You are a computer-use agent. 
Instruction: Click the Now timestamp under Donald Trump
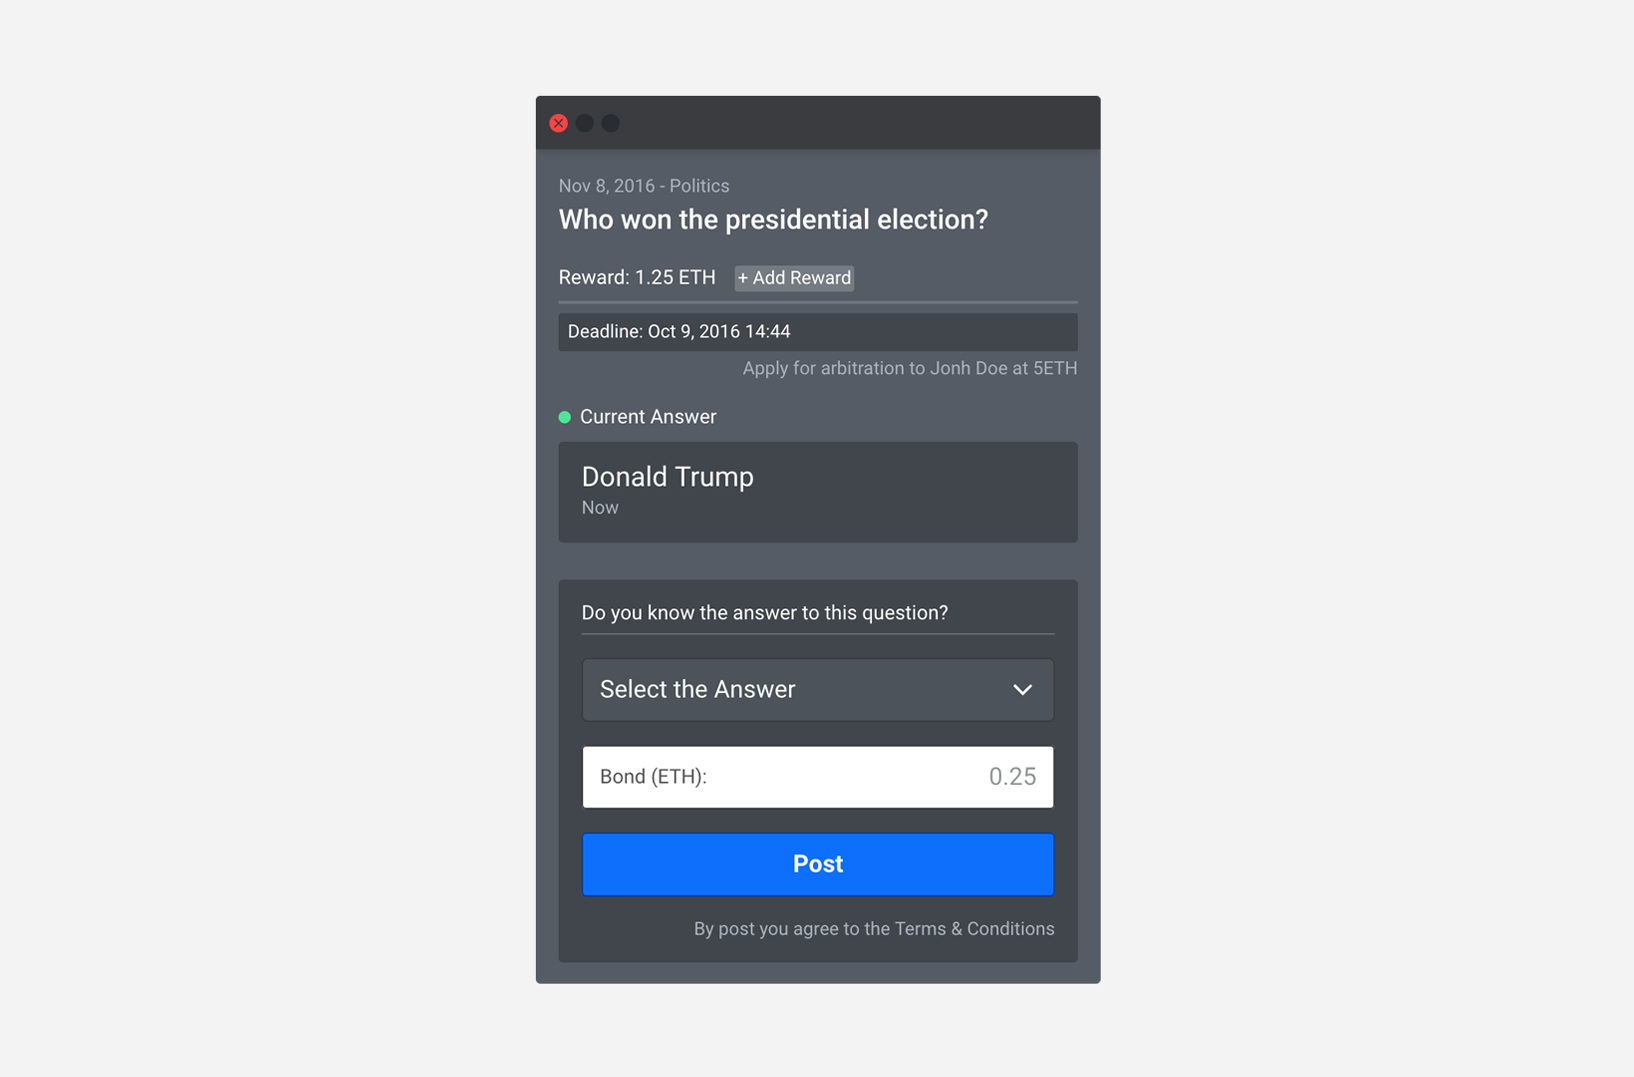[600, 508]
